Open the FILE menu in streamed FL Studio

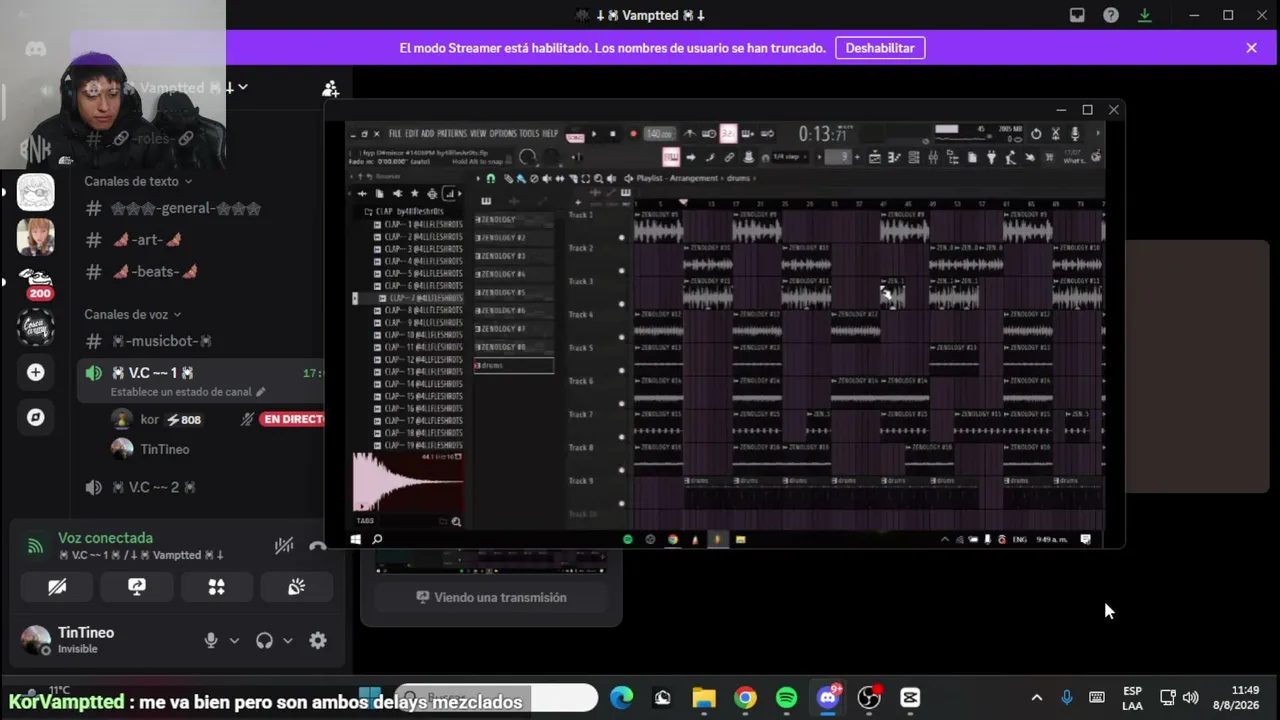[x=395, y=134]
